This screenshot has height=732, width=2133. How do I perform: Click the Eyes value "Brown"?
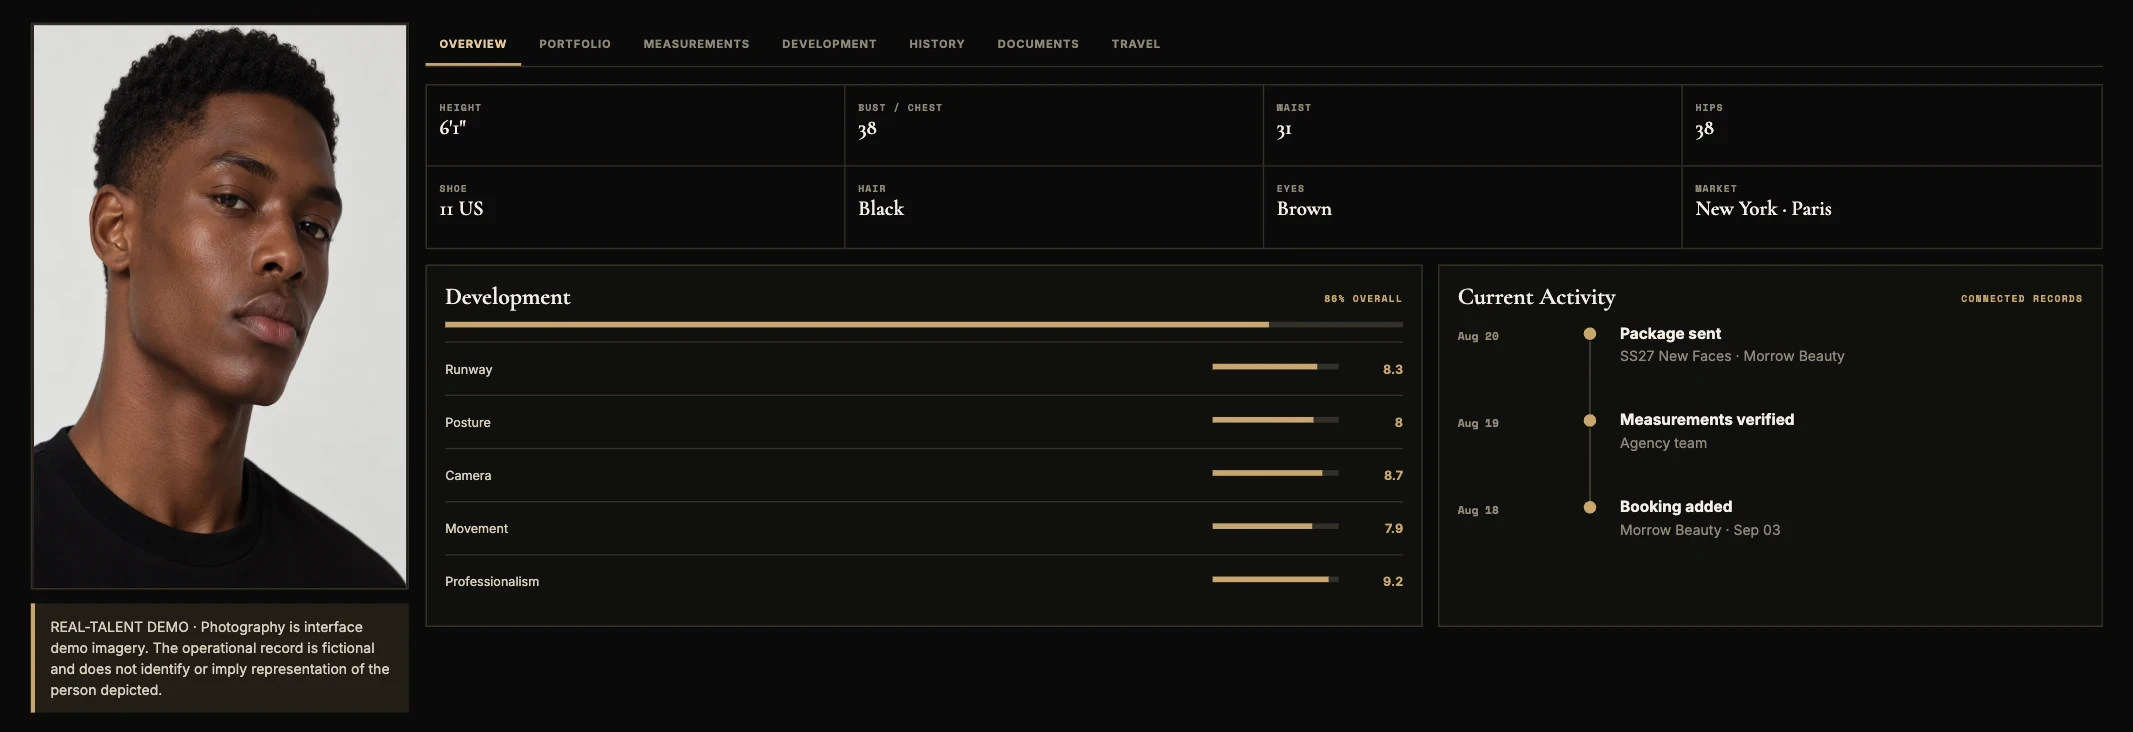click(x=1304, y=209)
